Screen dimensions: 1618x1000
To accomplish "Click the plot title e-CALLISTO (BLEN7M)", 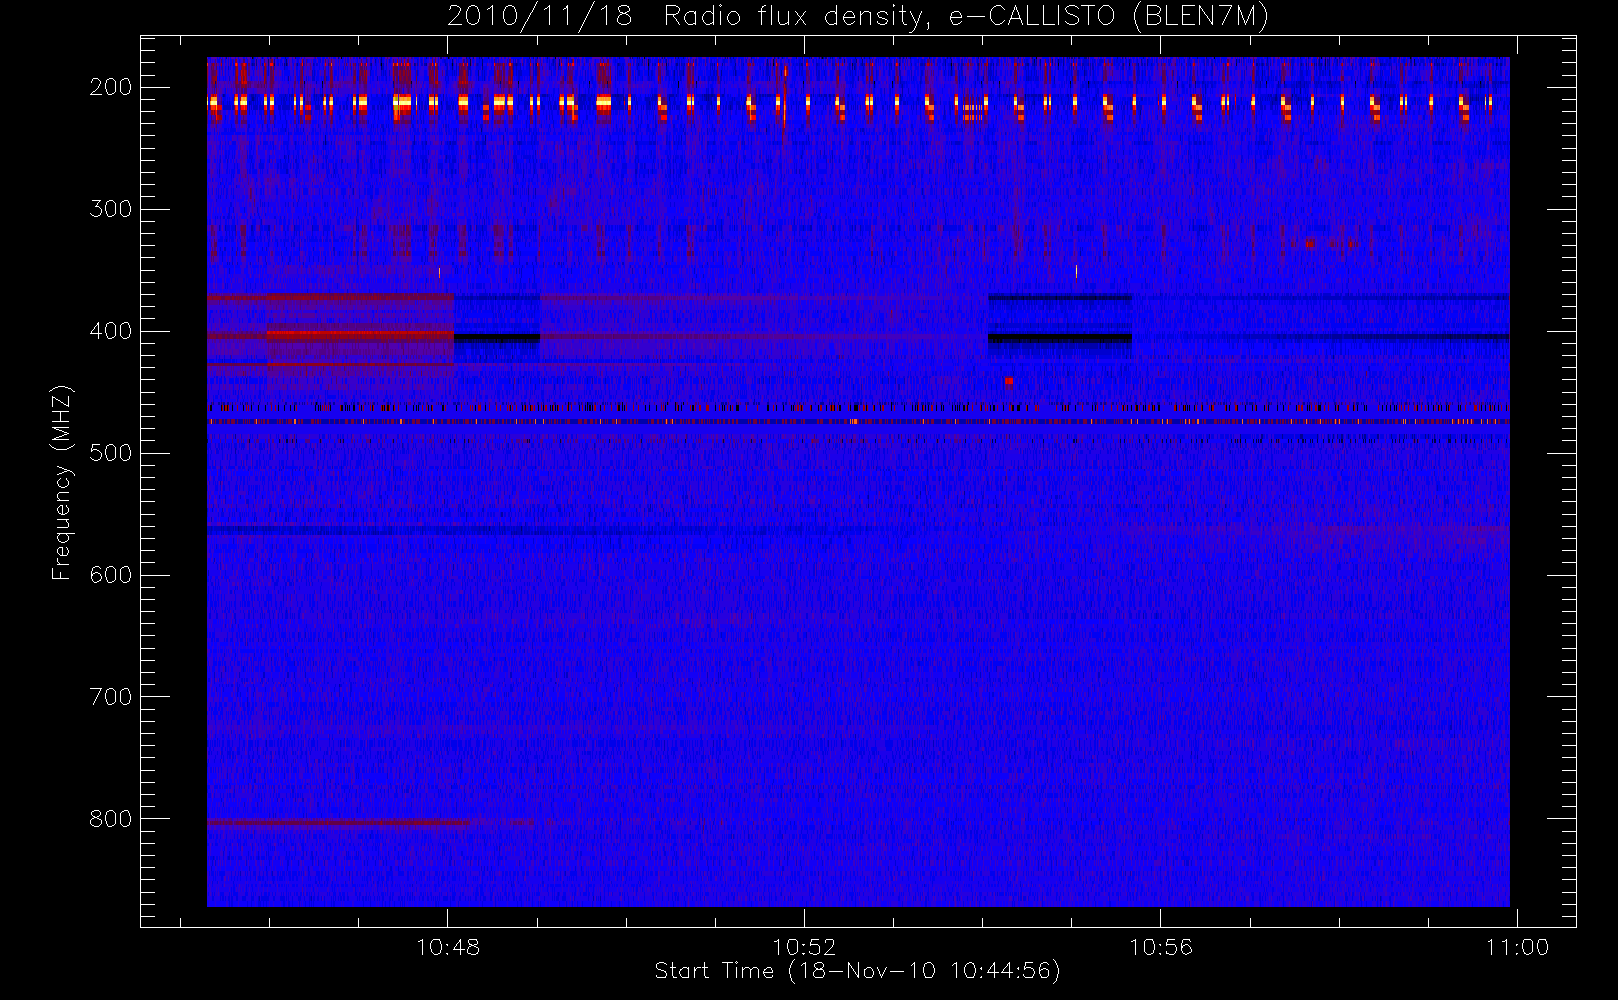I will 1109,16.
